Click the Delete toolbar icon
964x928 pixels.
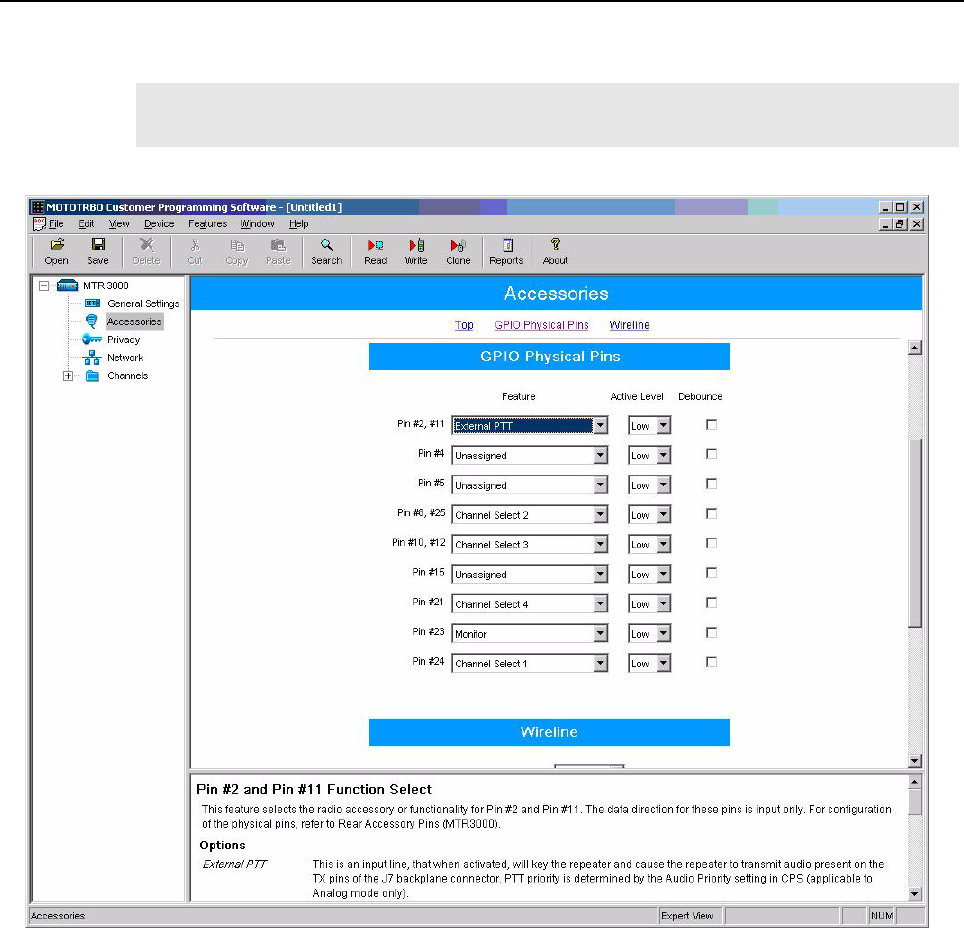pos(146,252)
